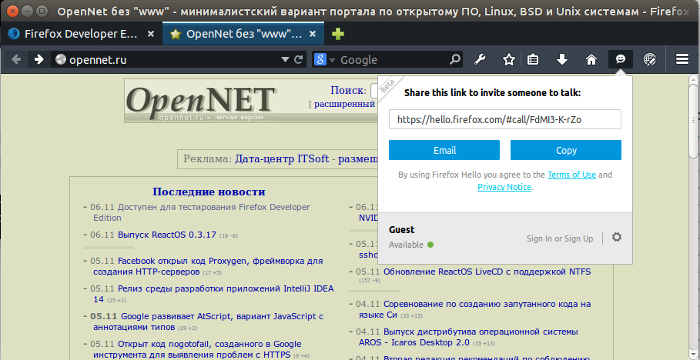The width and height of the screenshot is (700, 360).
Task: Close the Firefox Developer Edition tab
Action: pos(151,34)
